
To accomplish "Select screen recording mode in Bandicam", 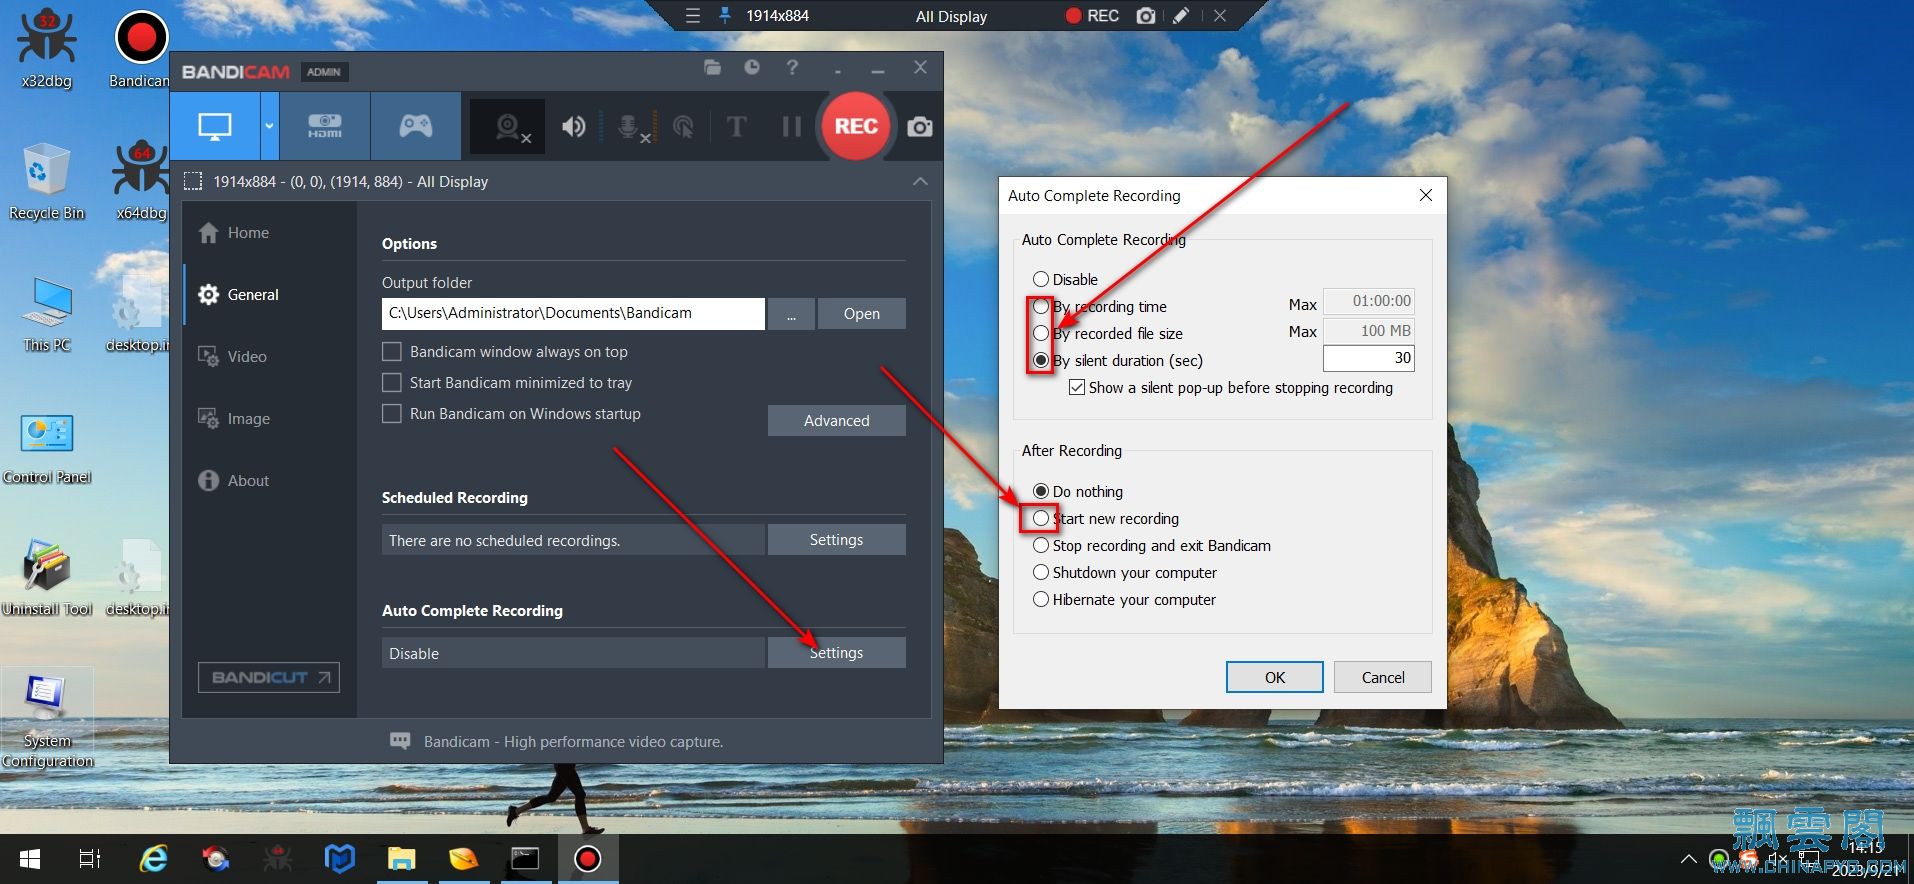I will click(215, 126).
